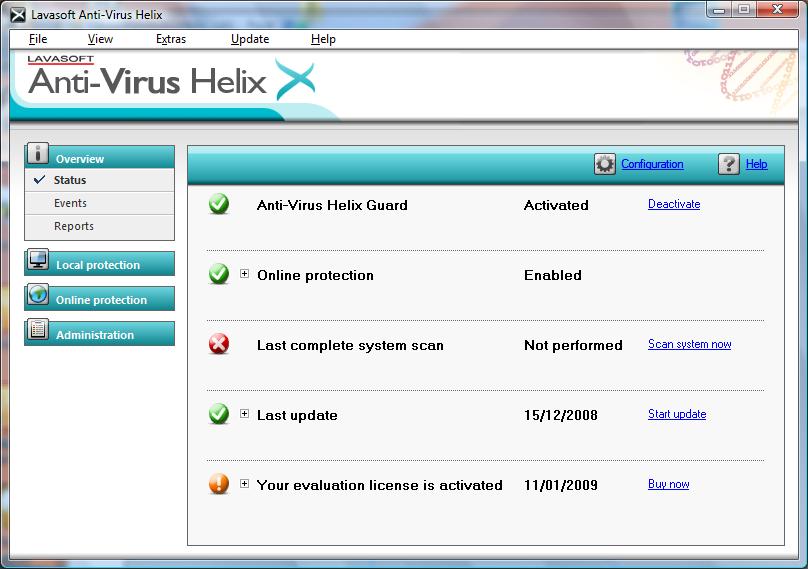Image resolution: width=808 pixels, height=569 pixels.
Task: Click the Start update link
Action: click(x=677, y=414)
